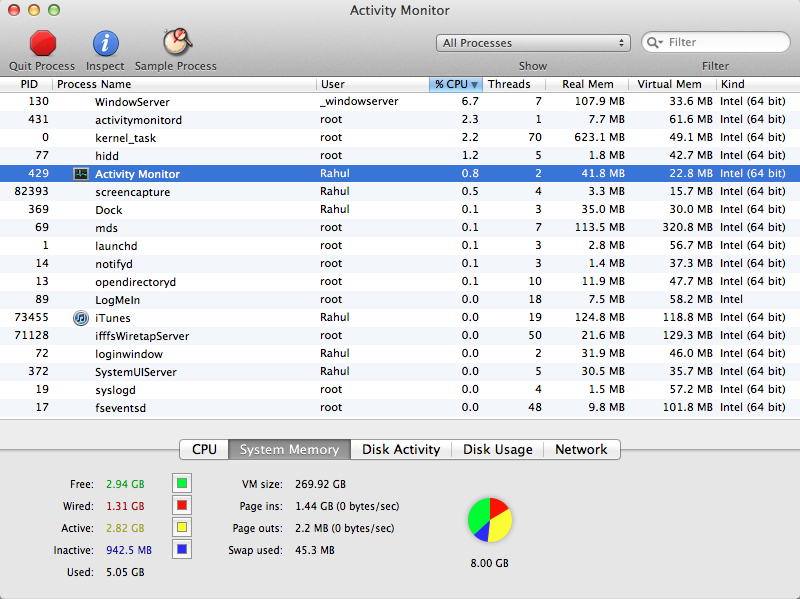Select the hidd process row
800x599 pixels.
coord(400,156)
